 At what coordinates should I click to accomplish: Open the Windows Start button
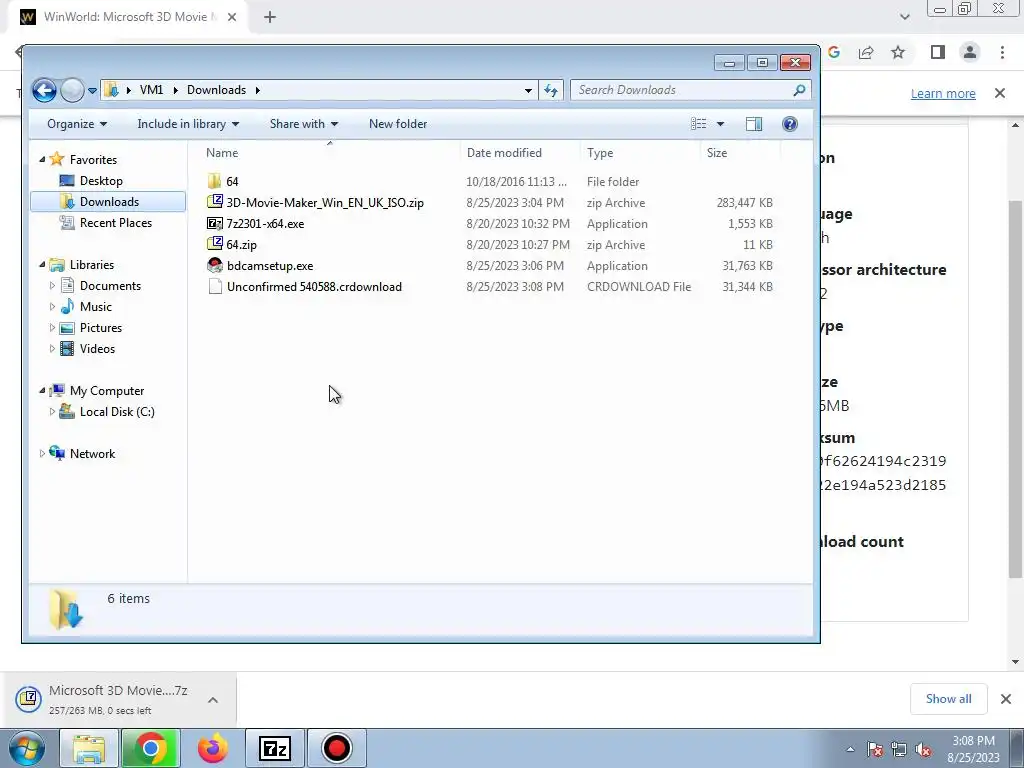[26, 748]
